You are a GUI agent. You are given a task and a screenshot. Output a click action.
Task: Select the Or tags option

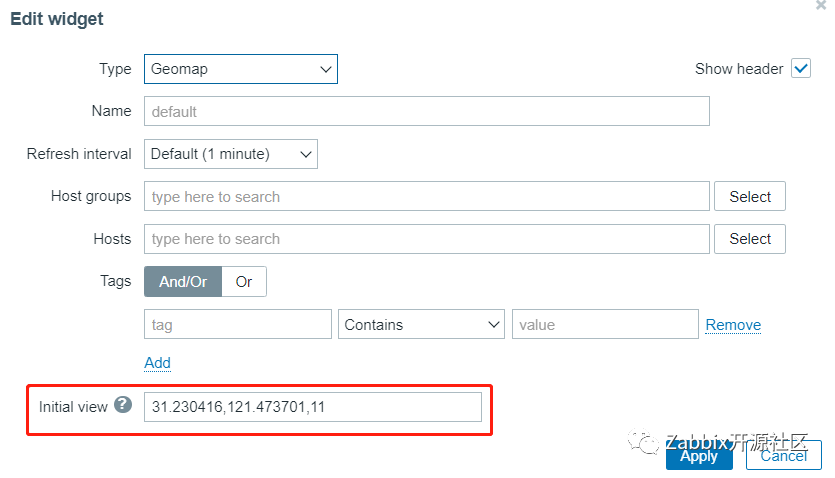coord(244,282)
